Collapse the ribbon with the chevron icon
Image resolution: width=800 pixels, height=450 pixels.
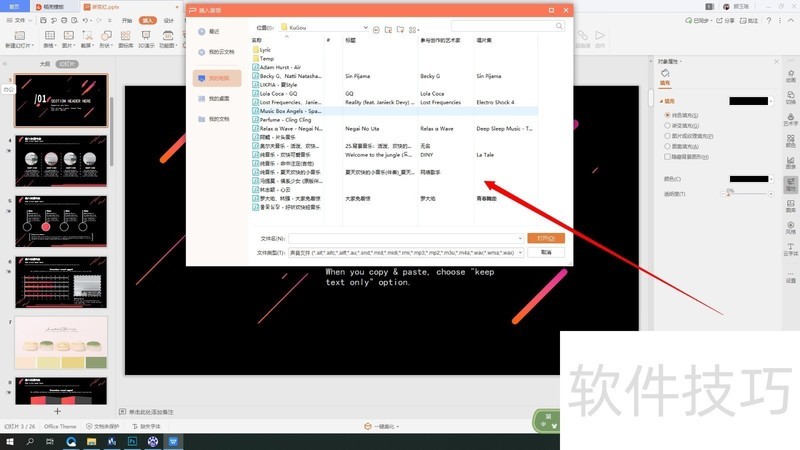[791, 20]
